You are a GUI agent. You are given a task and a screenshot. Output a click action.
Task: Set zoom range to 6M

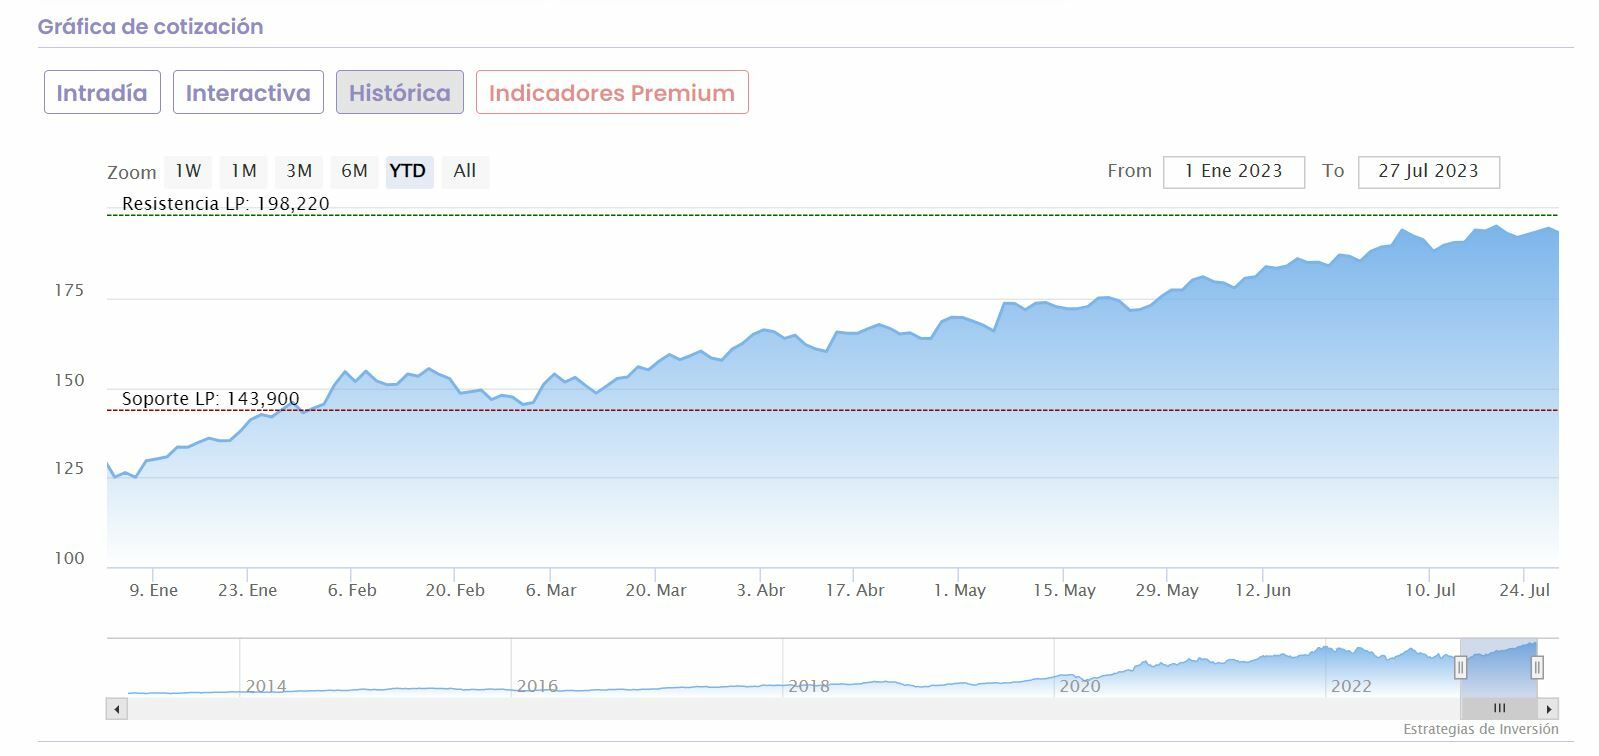pos(354,171)
